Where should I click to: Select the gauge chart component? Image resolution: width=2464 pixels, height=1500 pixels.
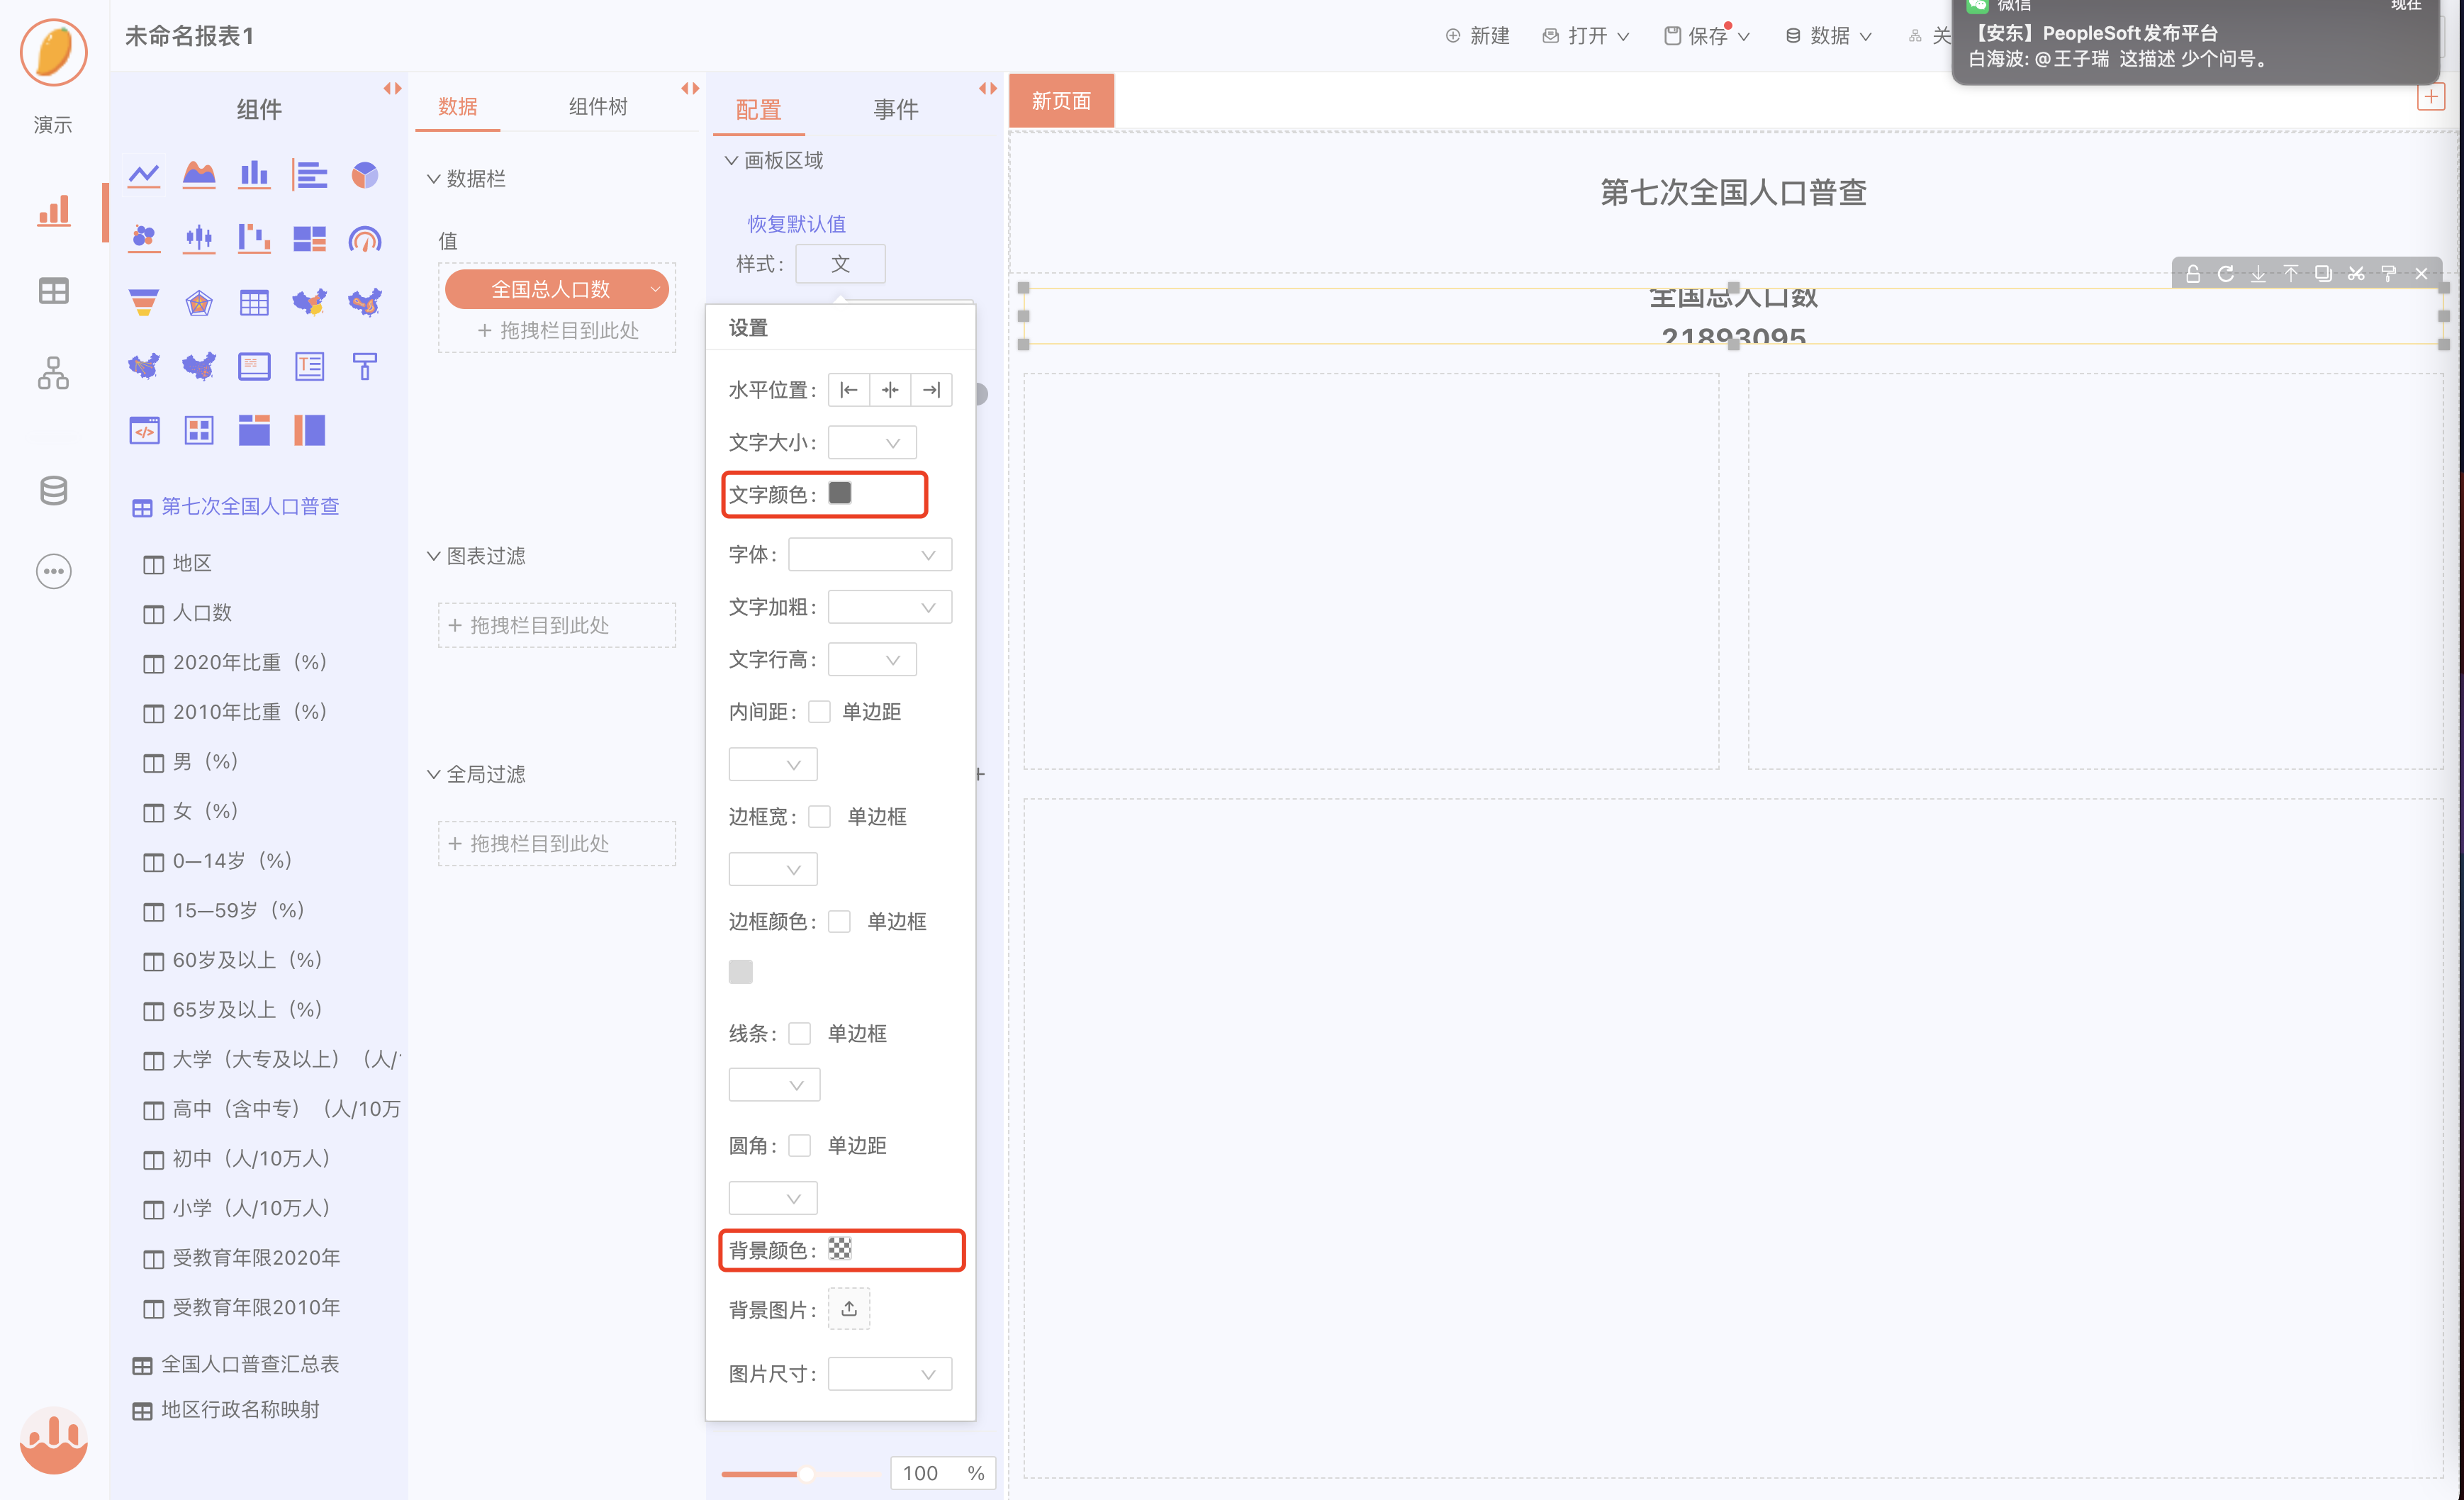pyautogui.click(x=364, y=238)
